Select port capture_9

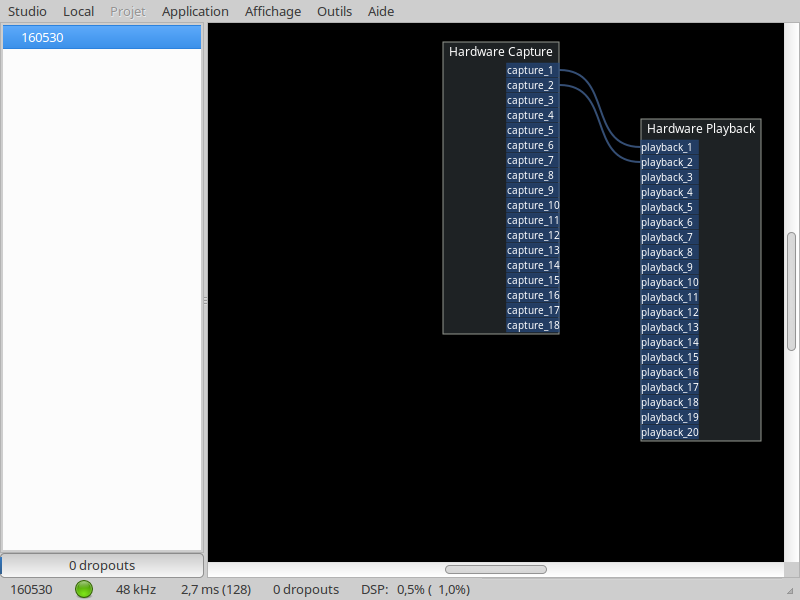pyautogui.click(x=533, y=190)
